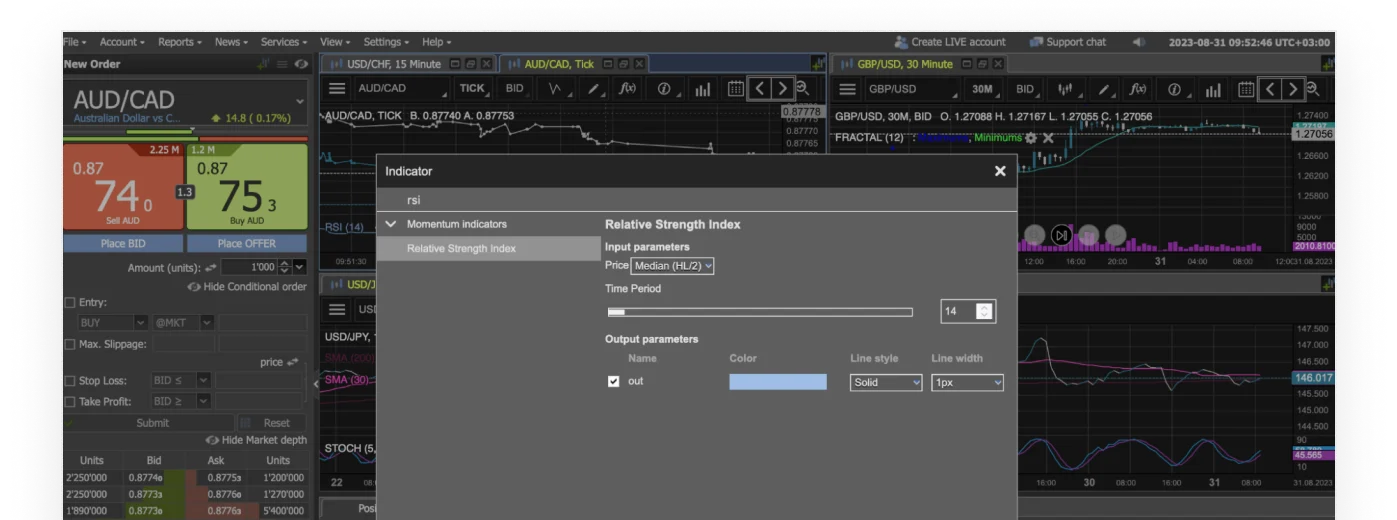Enable the Stop Loss checkbox
Image resolution: width=1397 pixels, height=520 pixels.
tap(70, 381)
